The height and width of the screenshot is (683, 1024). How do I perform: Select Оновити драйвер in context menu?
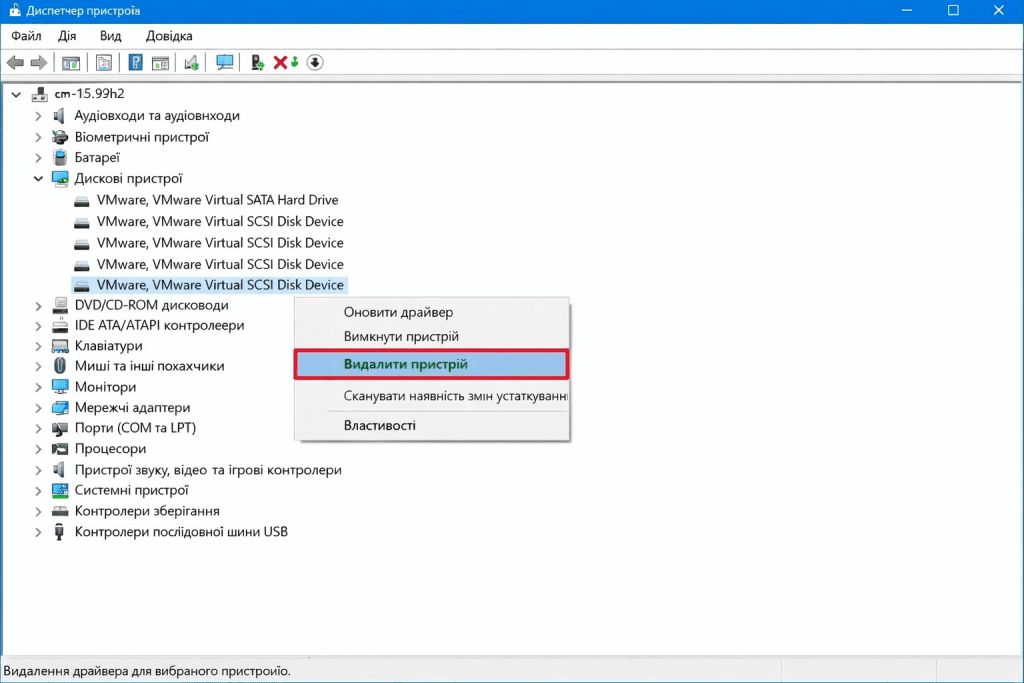(x=398, y=313)
